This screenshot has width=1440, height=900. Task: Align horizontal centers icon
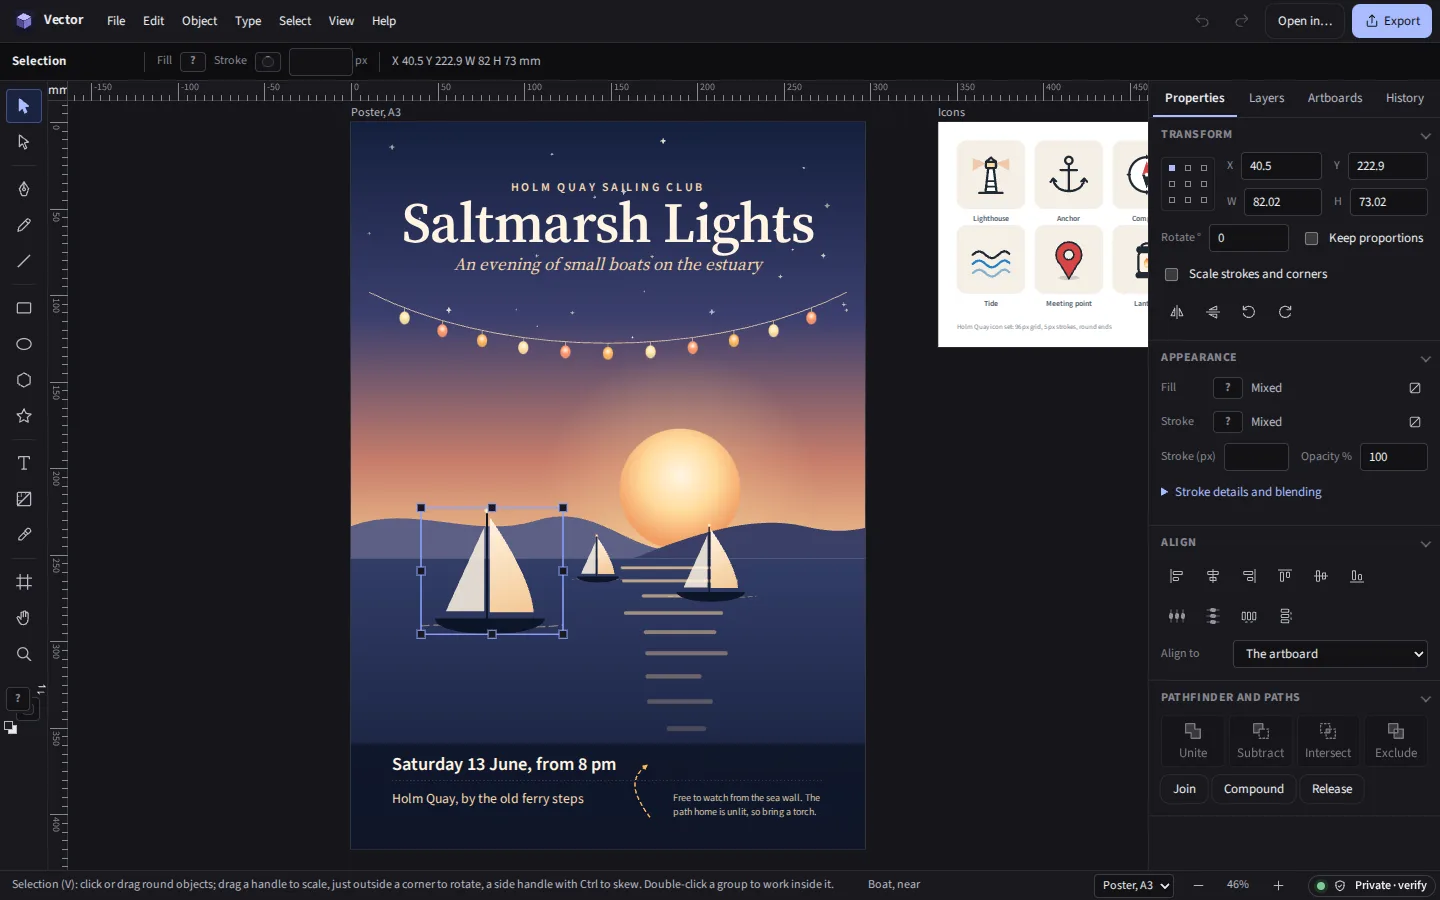[x=1213, y=576]
